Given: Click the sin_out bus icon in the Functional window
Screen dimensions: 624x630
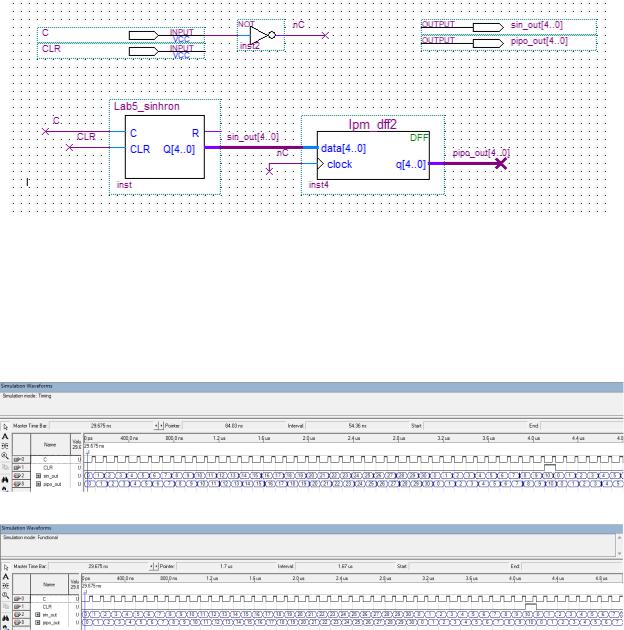Looking at the screenshot, I should click(19, 615).
